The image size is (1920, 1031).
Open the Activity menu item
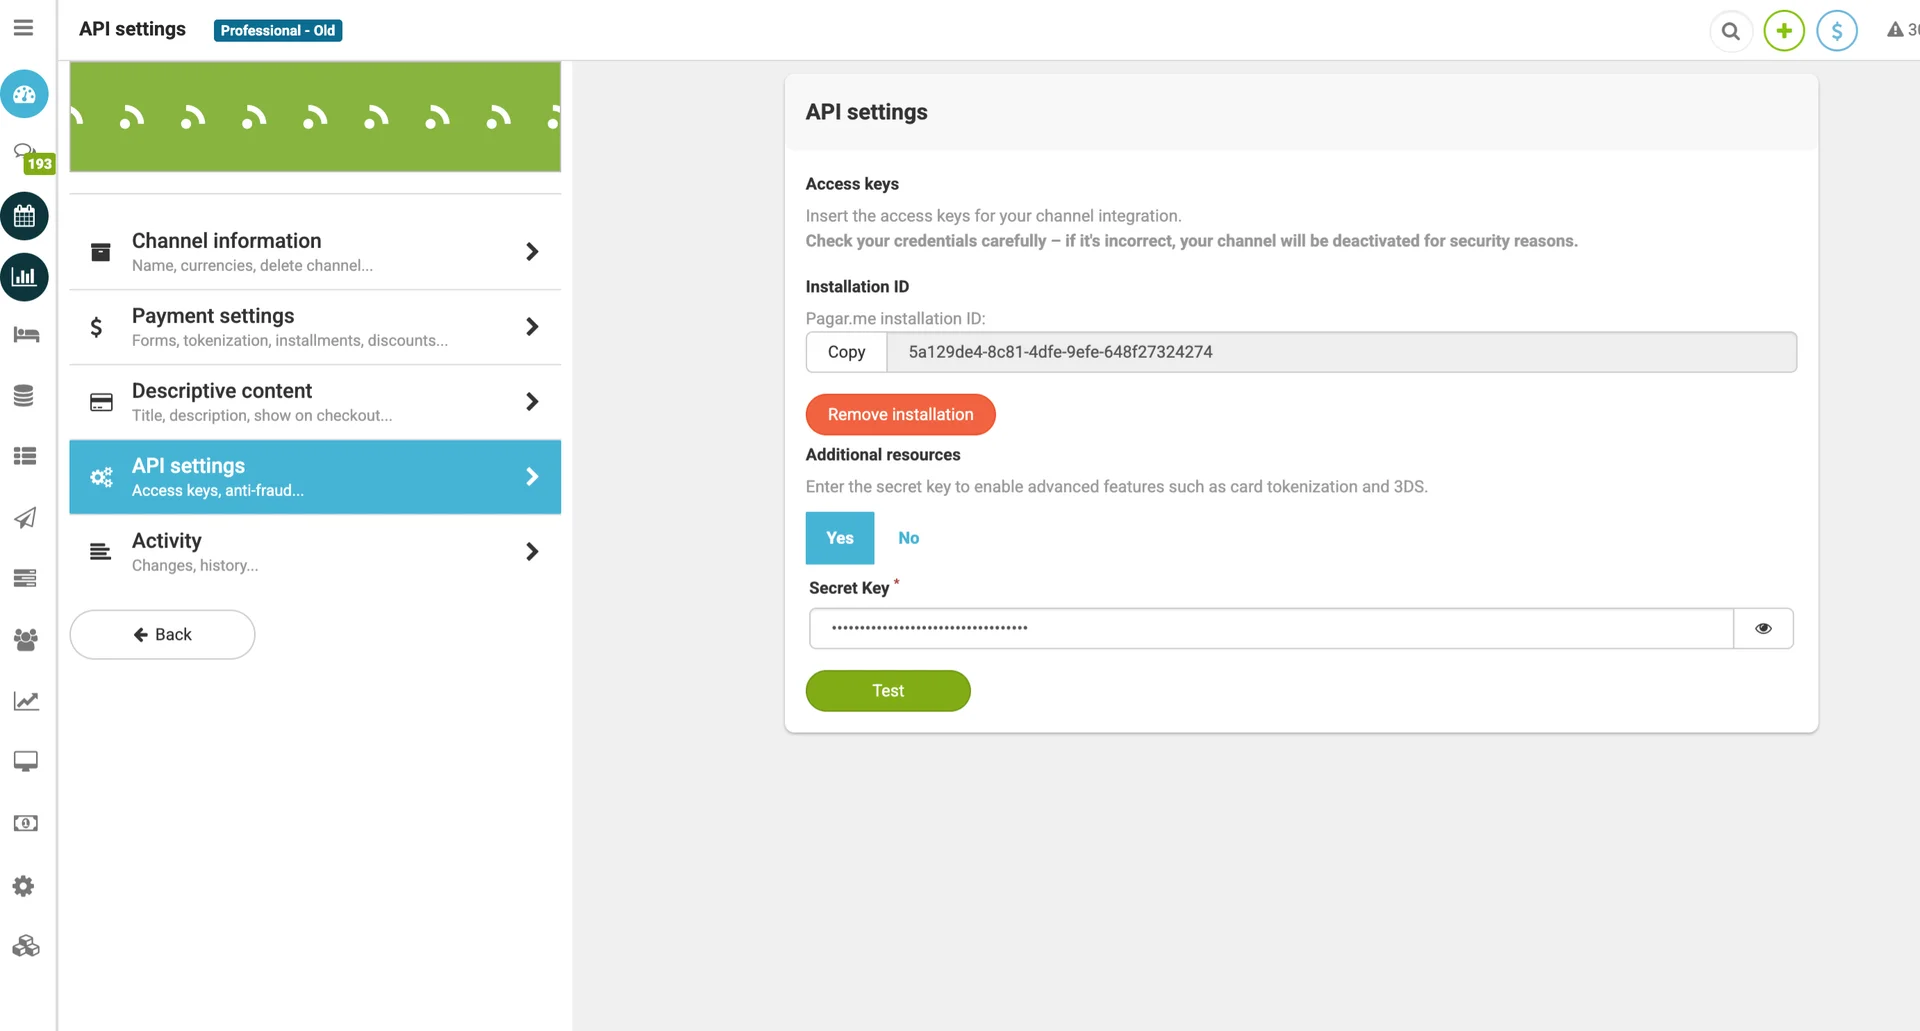click(315, 552)
